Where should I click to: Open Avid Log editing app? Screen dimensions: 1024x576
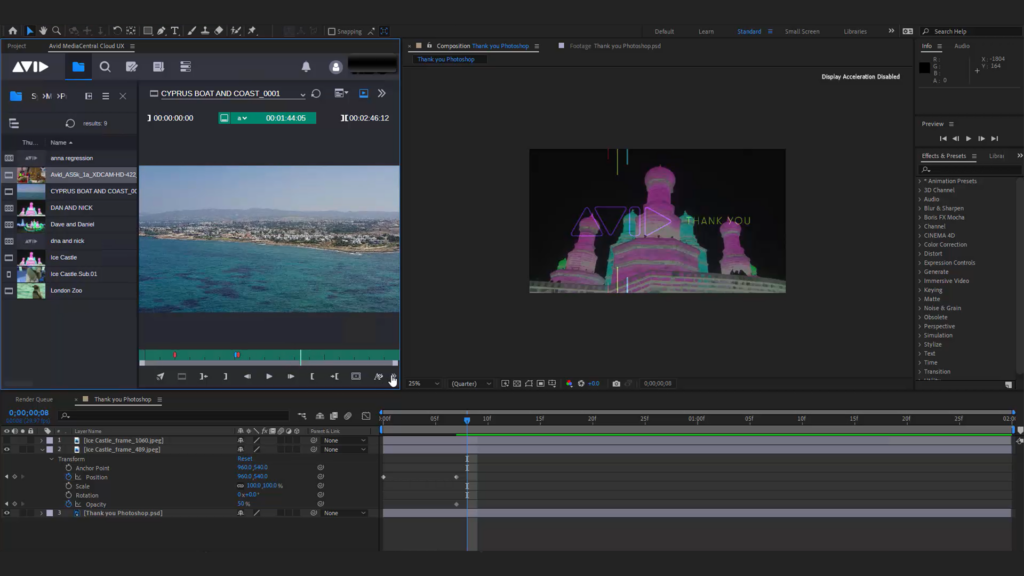(x=131, y=67)
